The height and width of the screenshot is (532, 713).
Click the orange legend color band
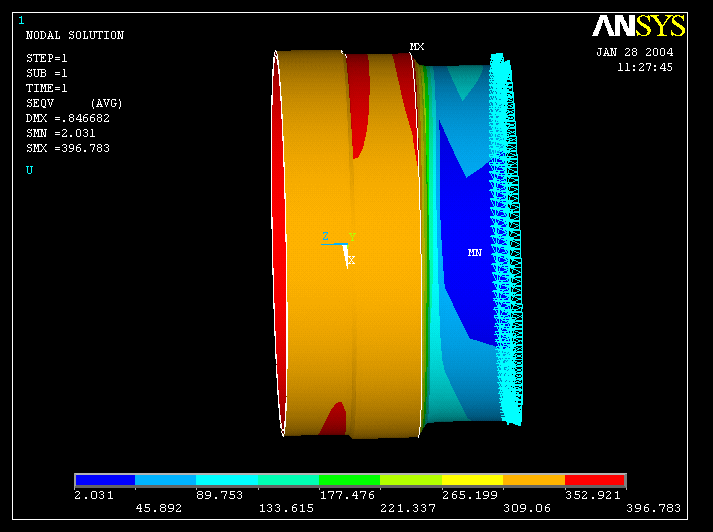tap(534, 480)
